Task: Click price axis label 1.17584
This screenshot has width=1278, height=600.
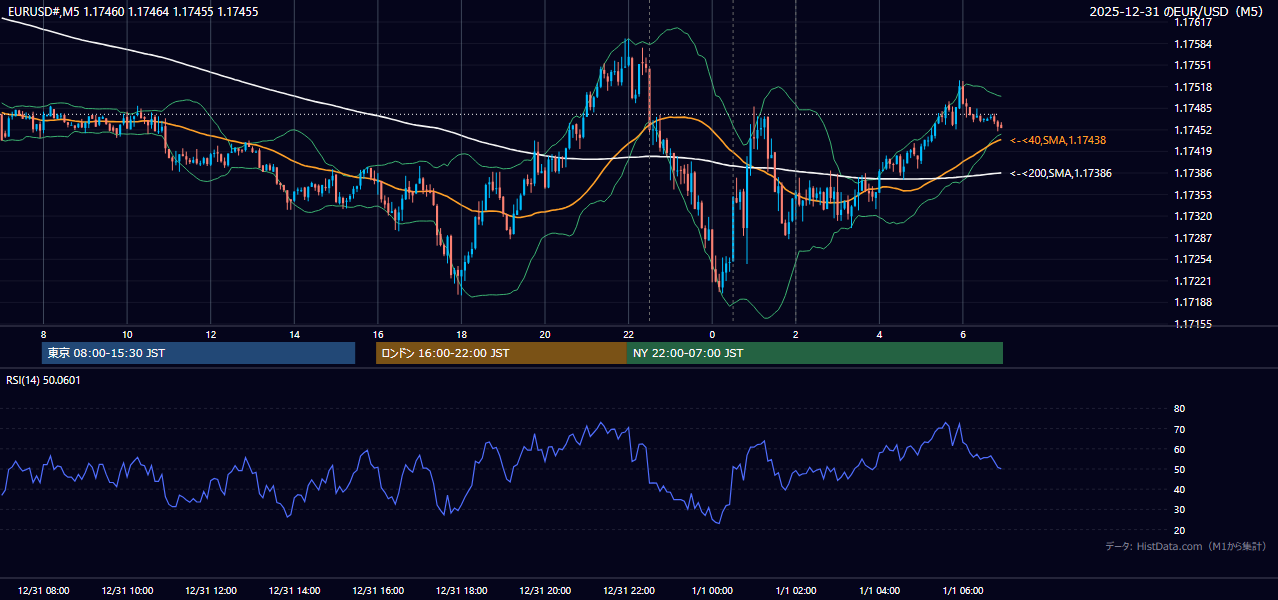Action: (1192, 44)
